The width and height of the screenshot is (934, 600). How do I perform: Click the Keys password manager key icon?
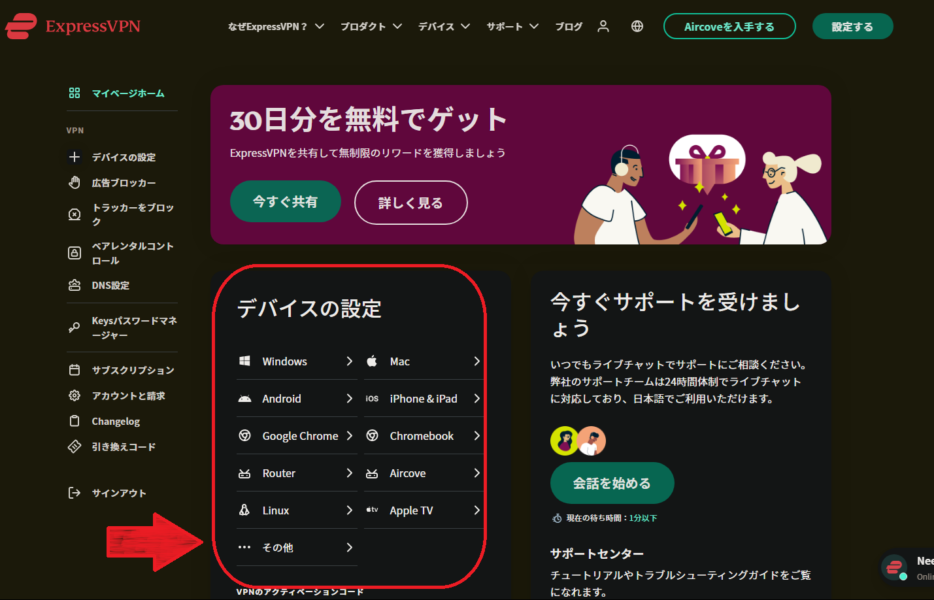(x=74, y=328)
